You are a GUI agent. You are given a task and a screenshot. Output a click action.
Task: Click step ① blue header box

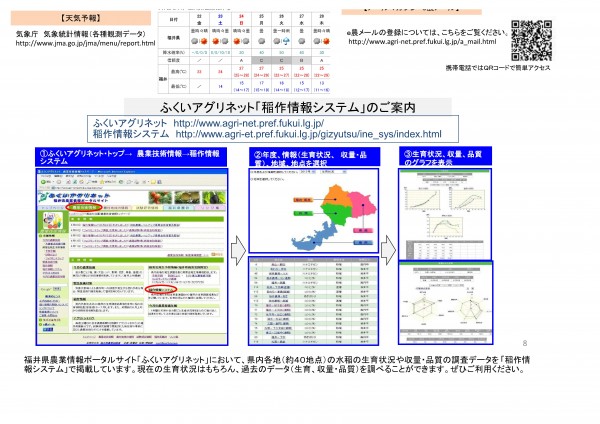point(131,157)
